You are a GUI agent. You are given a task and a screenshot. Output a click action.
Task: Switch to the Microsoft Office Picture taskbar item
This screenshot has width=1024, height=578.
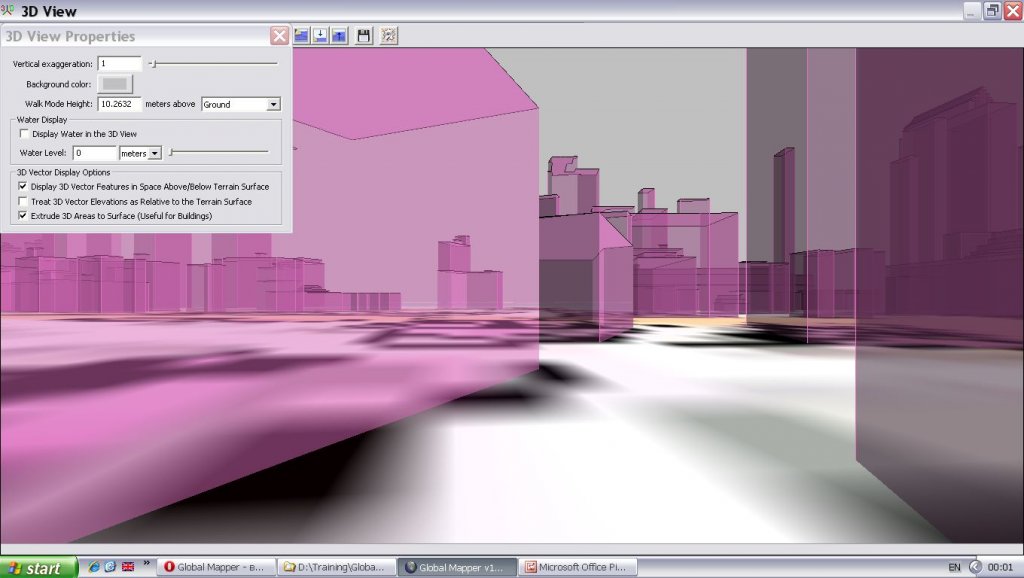click(579, 567)
